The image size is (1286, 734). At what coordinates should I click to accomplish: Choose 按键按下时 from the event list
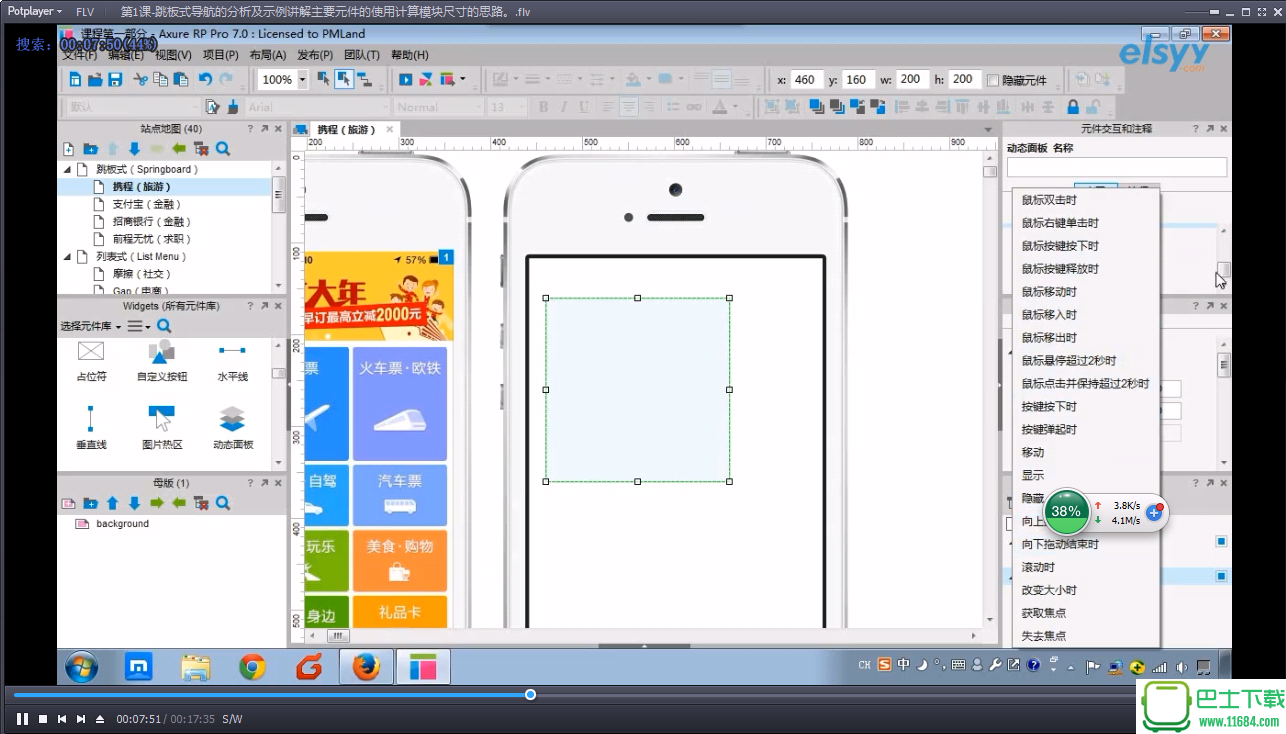point(1049,407)
